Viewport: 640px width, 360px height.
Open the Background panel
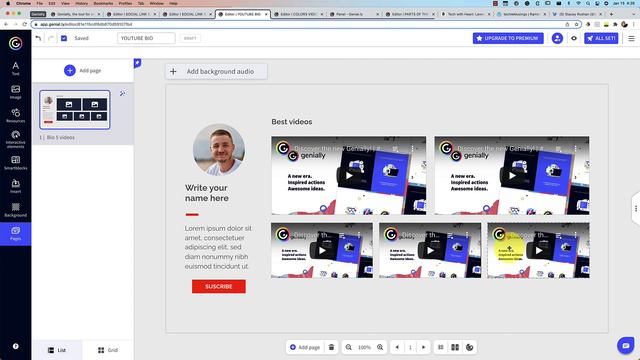[x=16, y=210]
